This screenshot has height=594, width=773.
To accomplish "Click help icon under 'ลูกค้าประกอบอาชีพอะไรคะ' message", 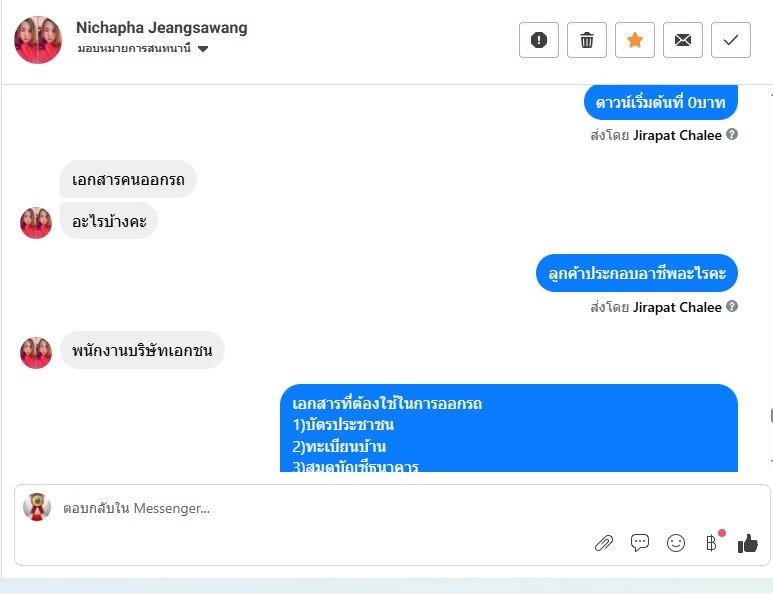I will (732, 306).
